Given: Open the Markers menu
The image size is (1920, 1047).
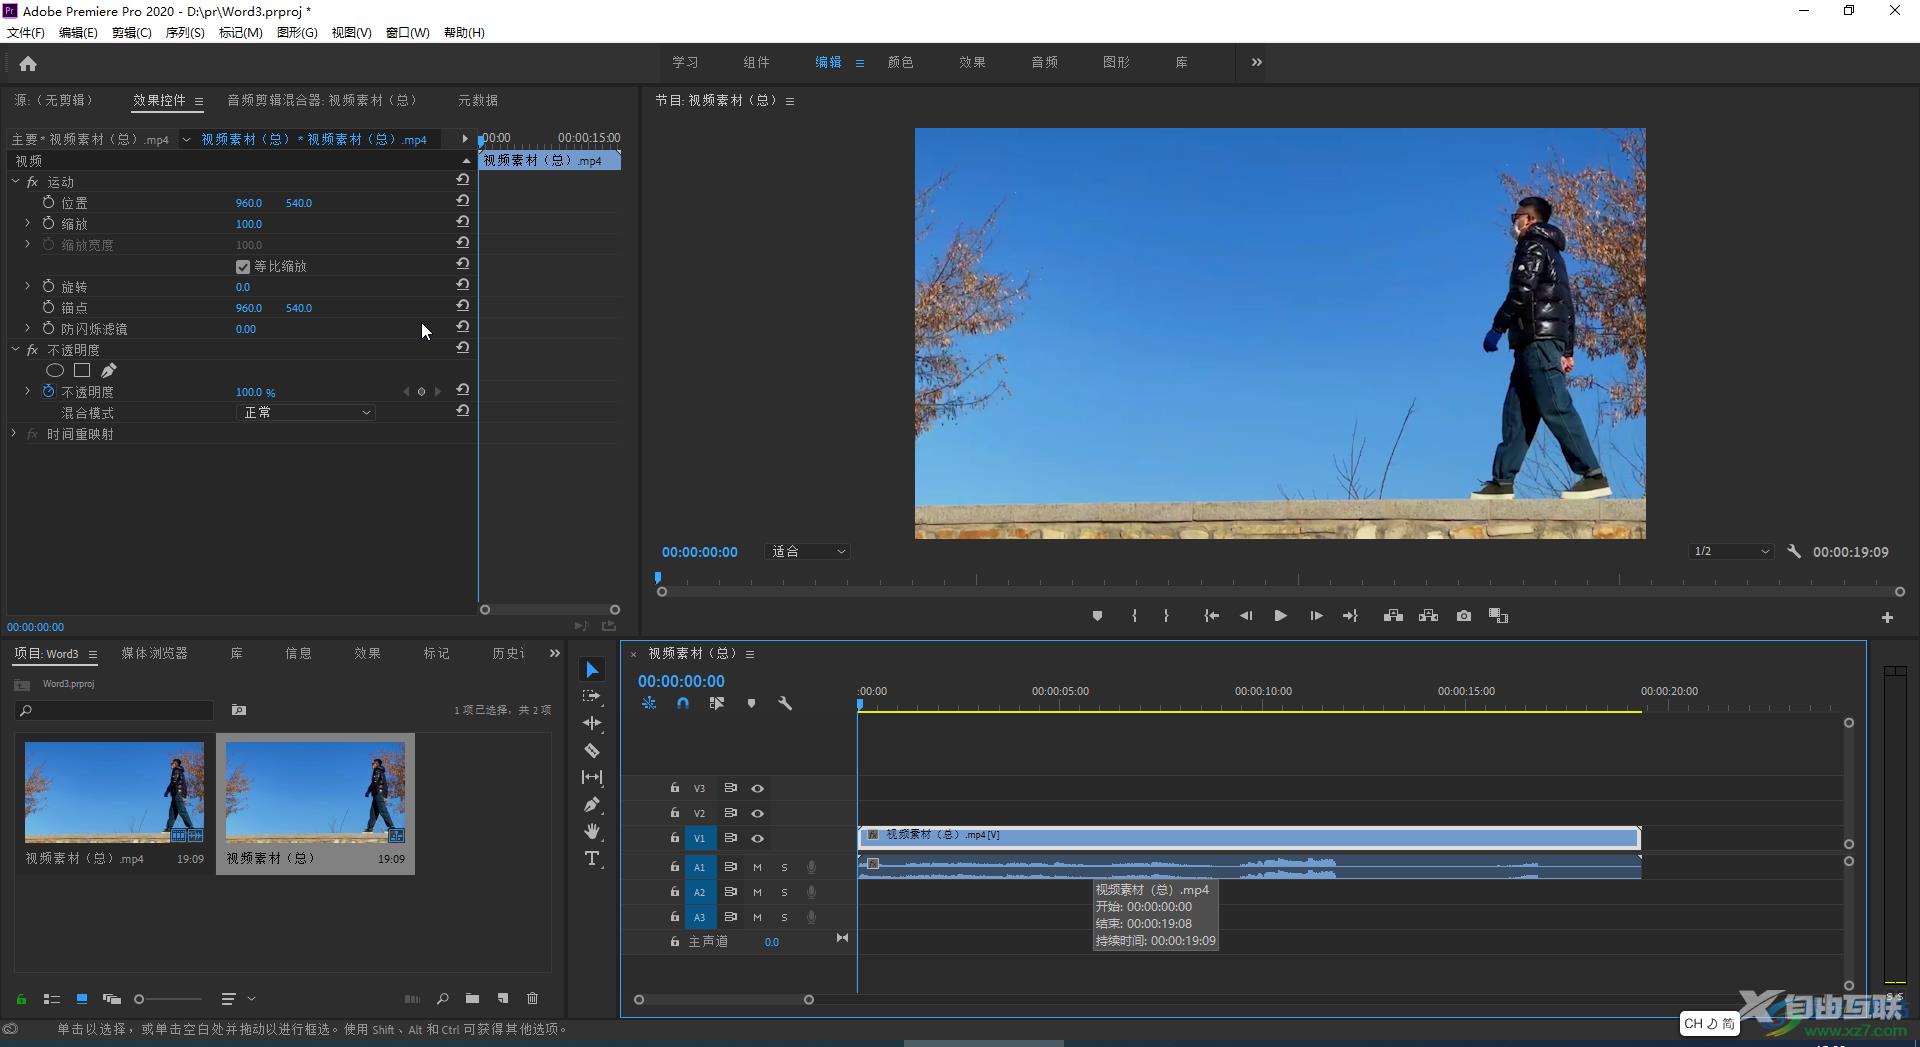Looking at the screenshot, I should [x=240, y=32].
